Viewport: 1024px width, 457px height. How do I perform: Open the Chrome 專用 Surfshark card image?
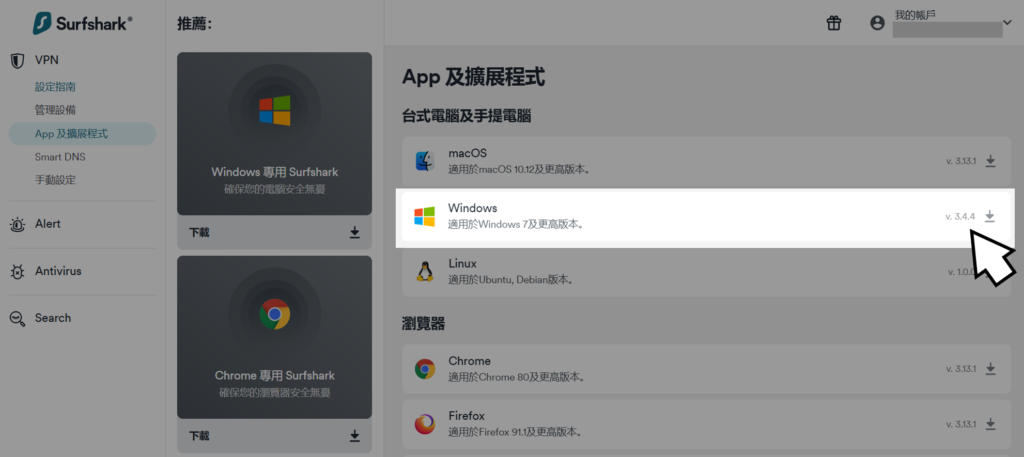(274, 337)
